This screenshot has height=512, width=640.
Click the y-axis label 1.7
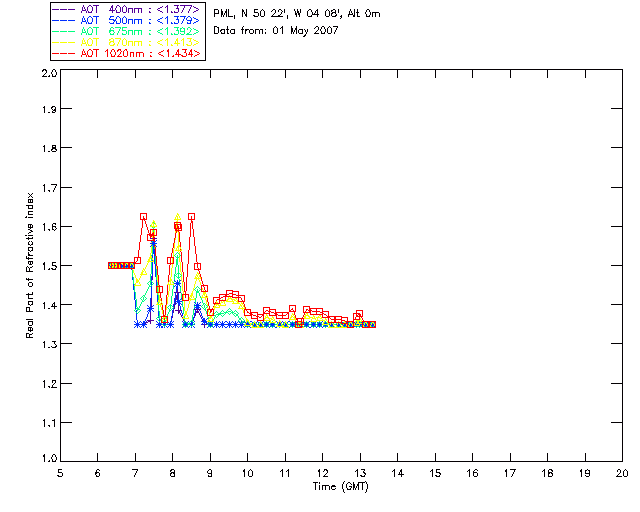pos(49,188)
